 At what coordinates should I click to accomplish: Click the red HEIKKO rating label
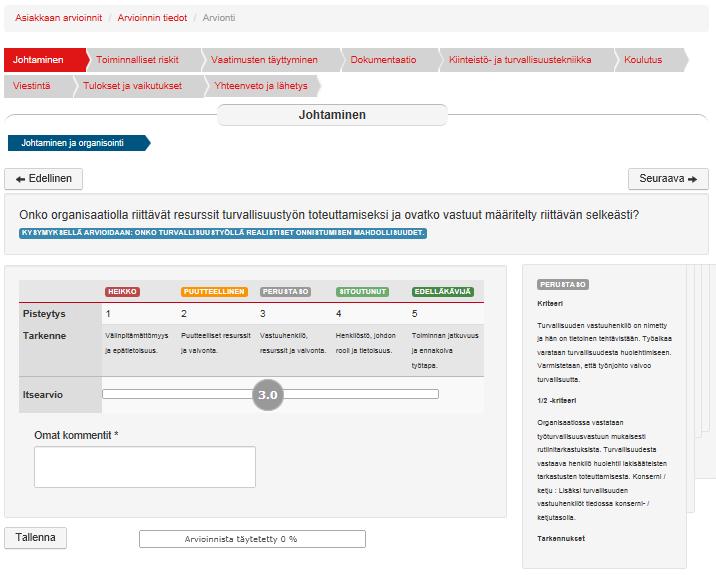122,291
